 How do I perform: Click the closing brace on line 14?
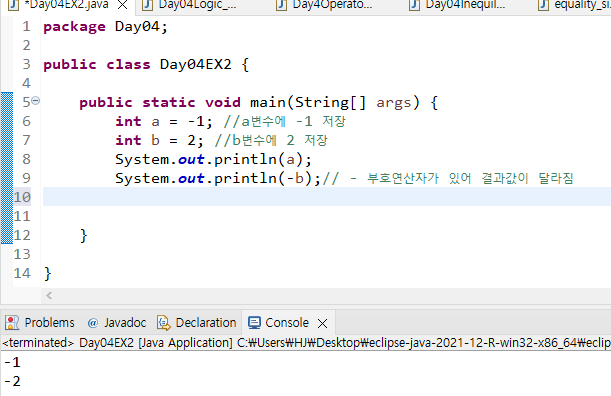point(48,274)
